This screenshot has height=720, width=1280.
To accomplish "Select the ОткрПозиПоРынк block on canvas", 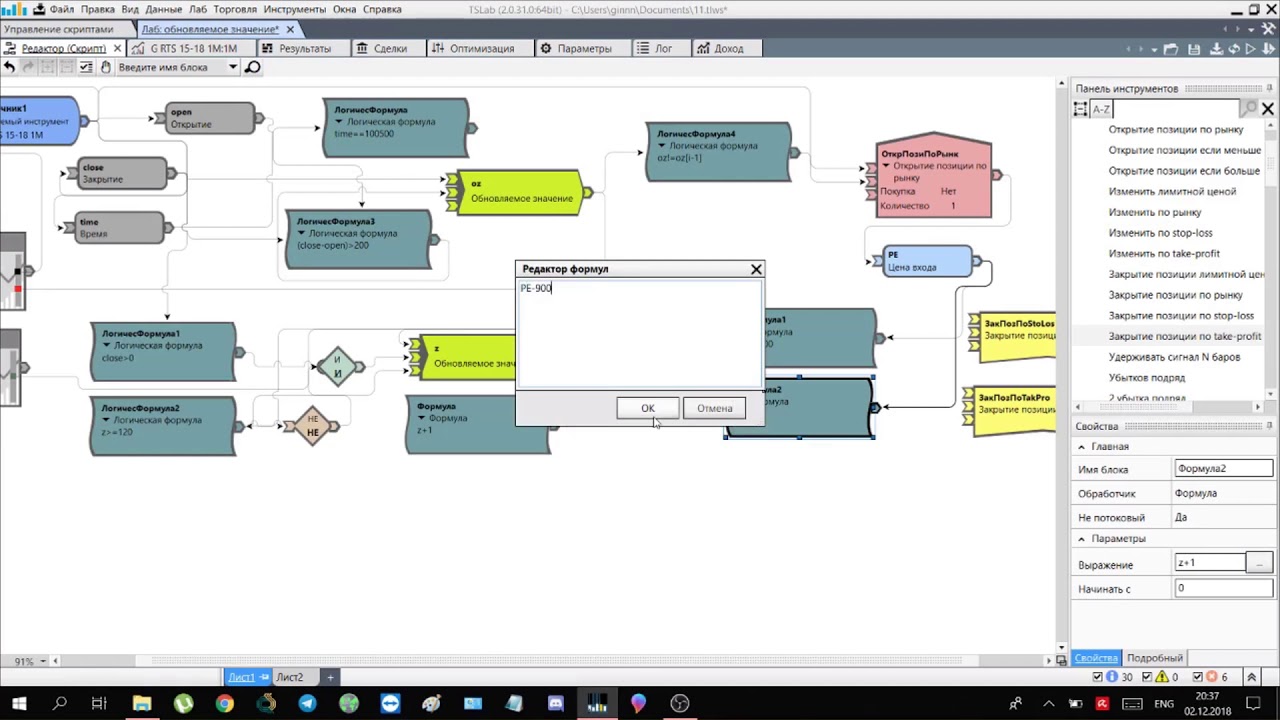I will (934, 176).
